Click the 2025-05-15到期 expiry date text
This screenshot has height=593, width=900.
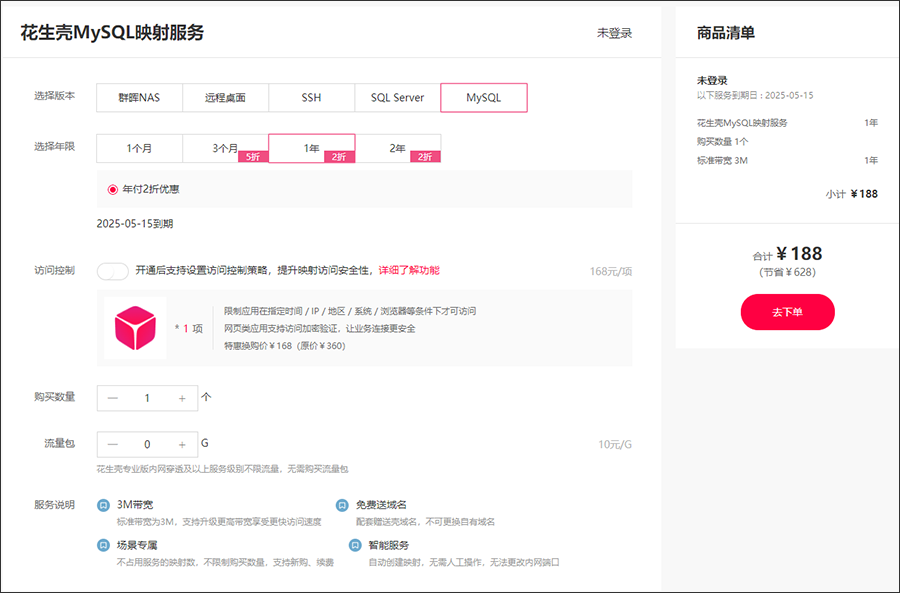135,224
